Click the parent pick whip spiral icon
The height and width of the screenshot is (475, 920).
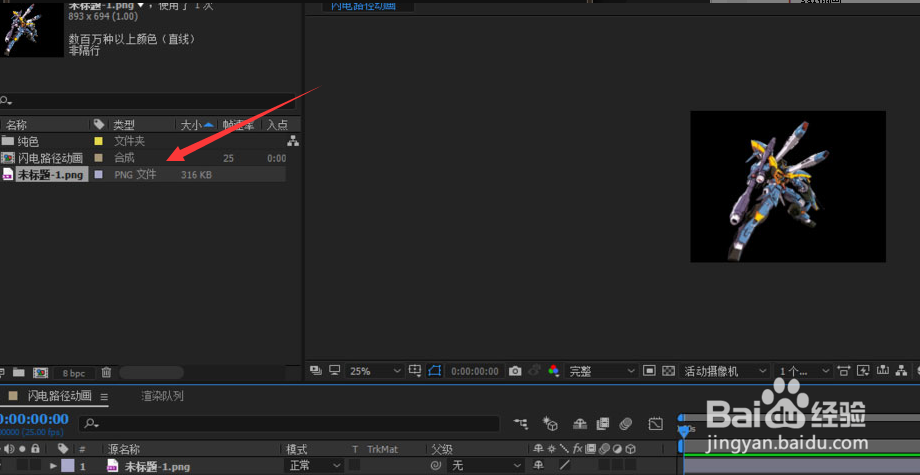pyautogui.click(x=435, y=466)
